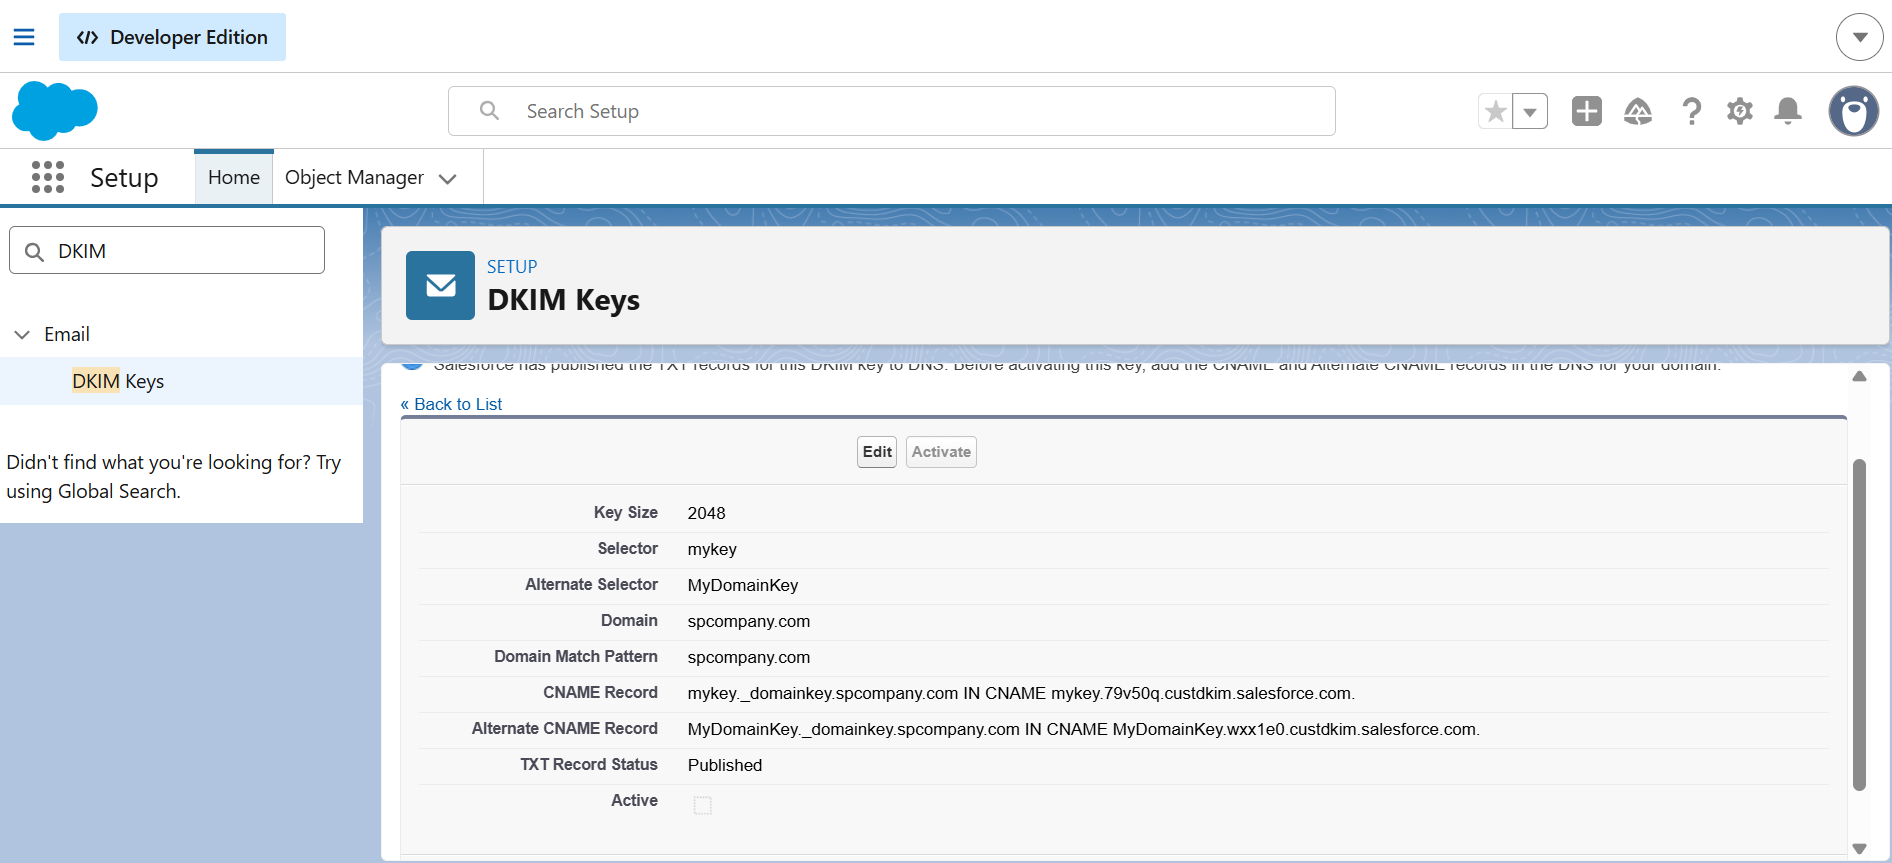Viewport: 1892px width, 863px height.
Task: Open the Trailhead guidance icon
Action: pos(1637,111)
